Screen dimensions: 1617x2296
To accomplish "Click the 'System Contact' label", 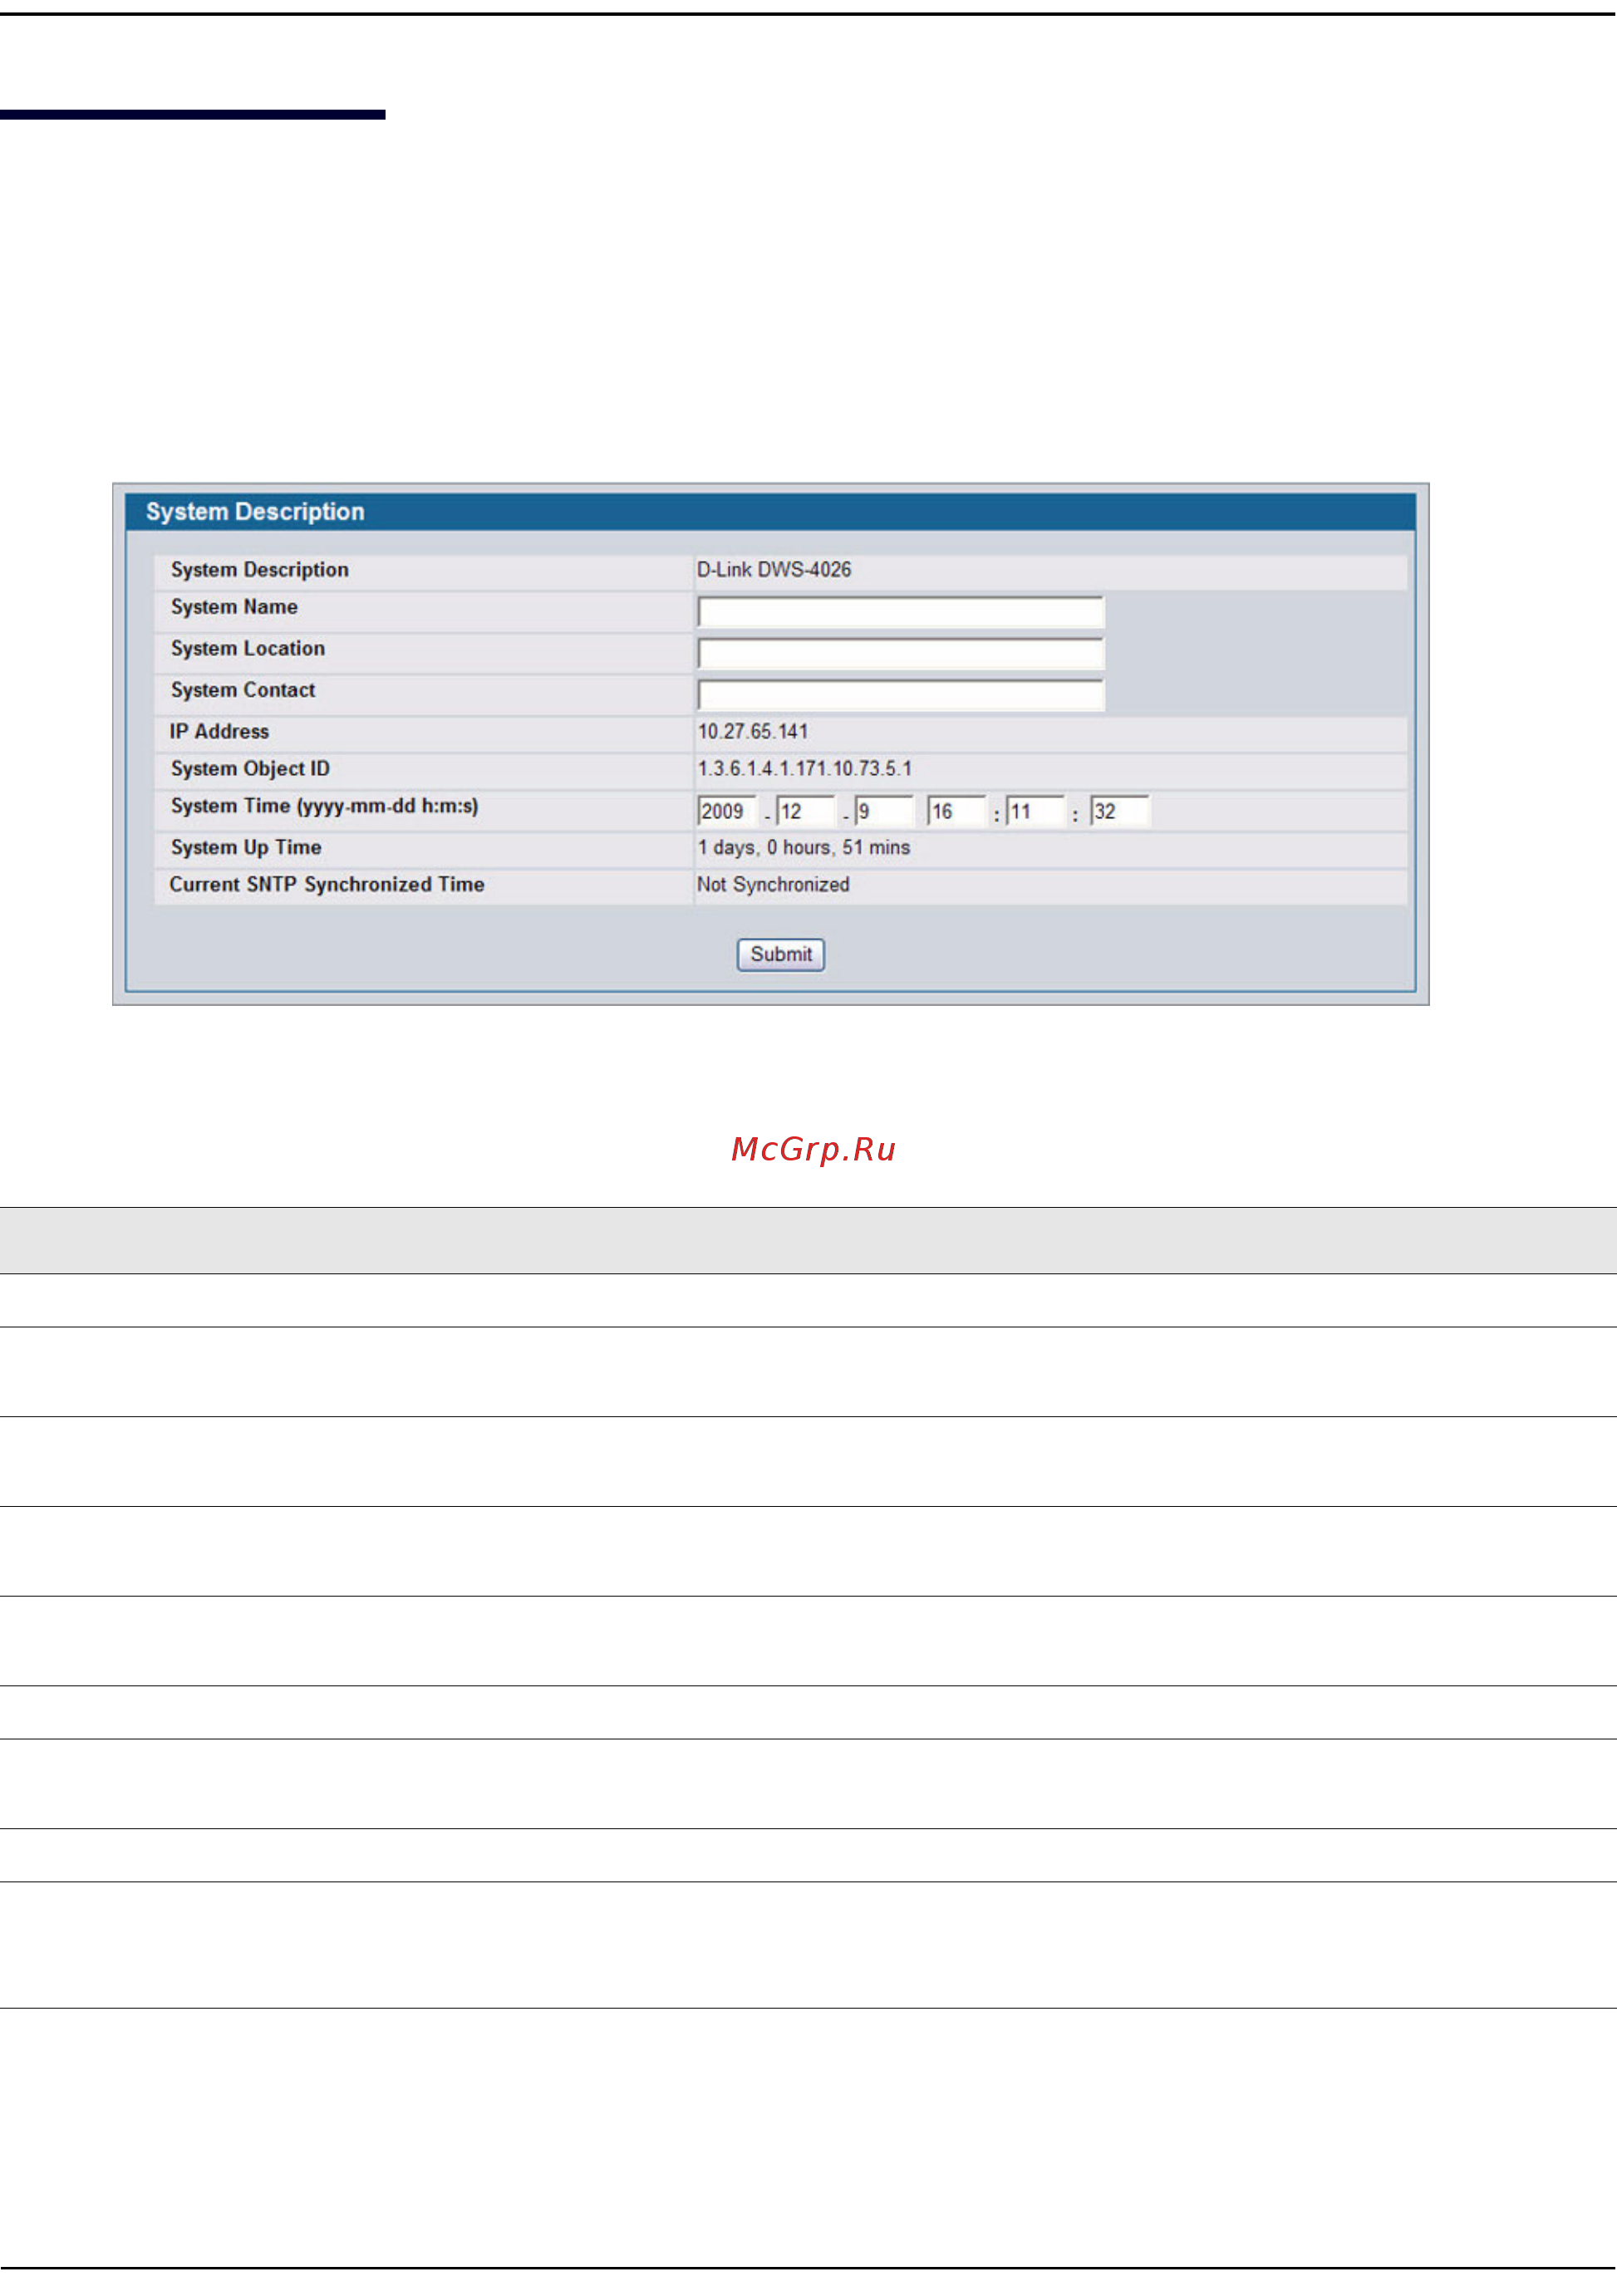I will click(x=242, y=690).
